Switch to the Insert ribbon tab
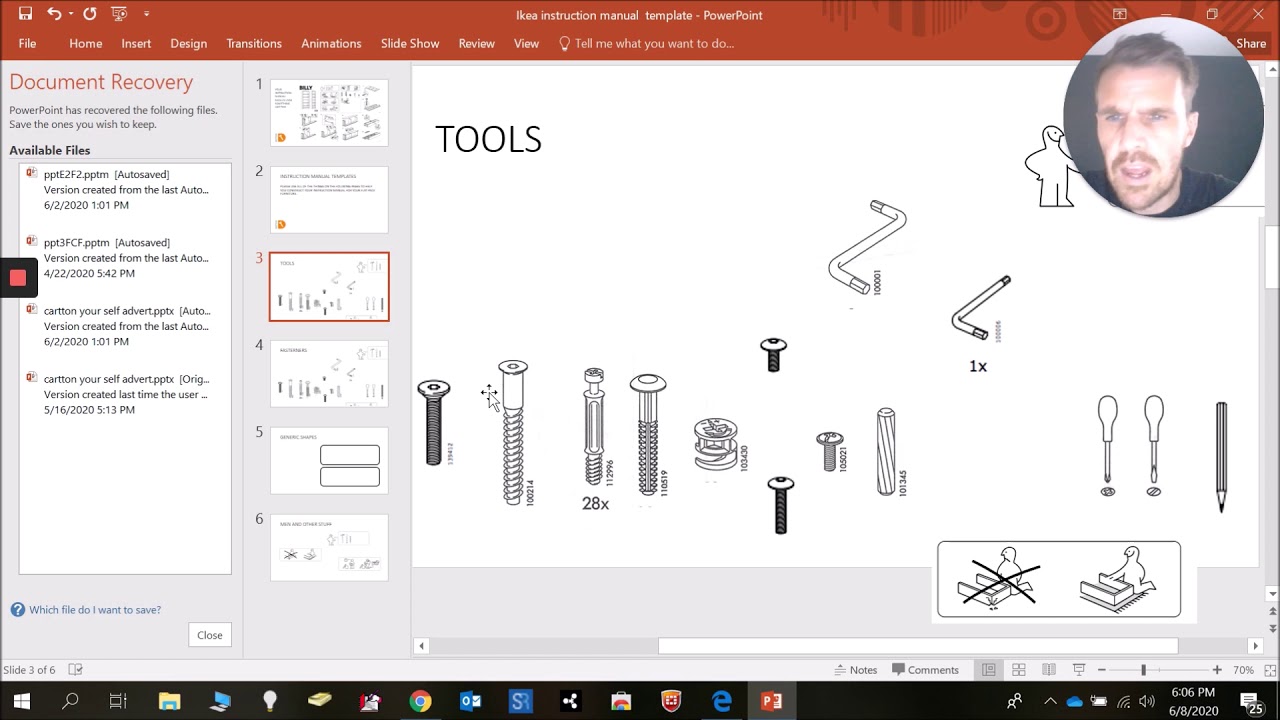This screenshot has width=1280, height=720. tap(136, 43)
